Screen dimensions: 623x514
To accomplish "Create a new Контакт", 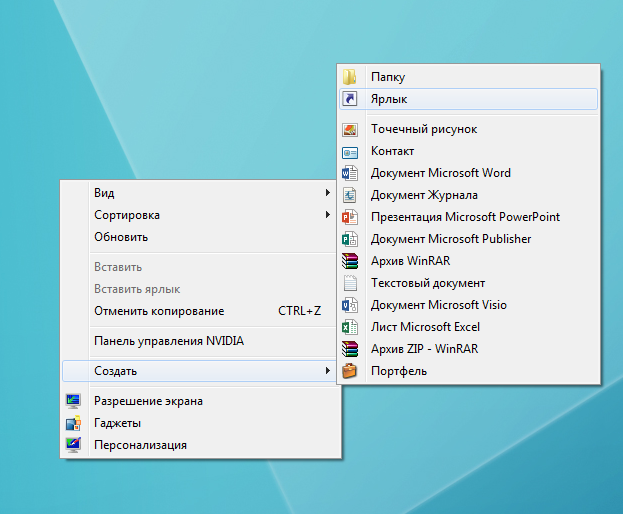I will tap(468, 151).
